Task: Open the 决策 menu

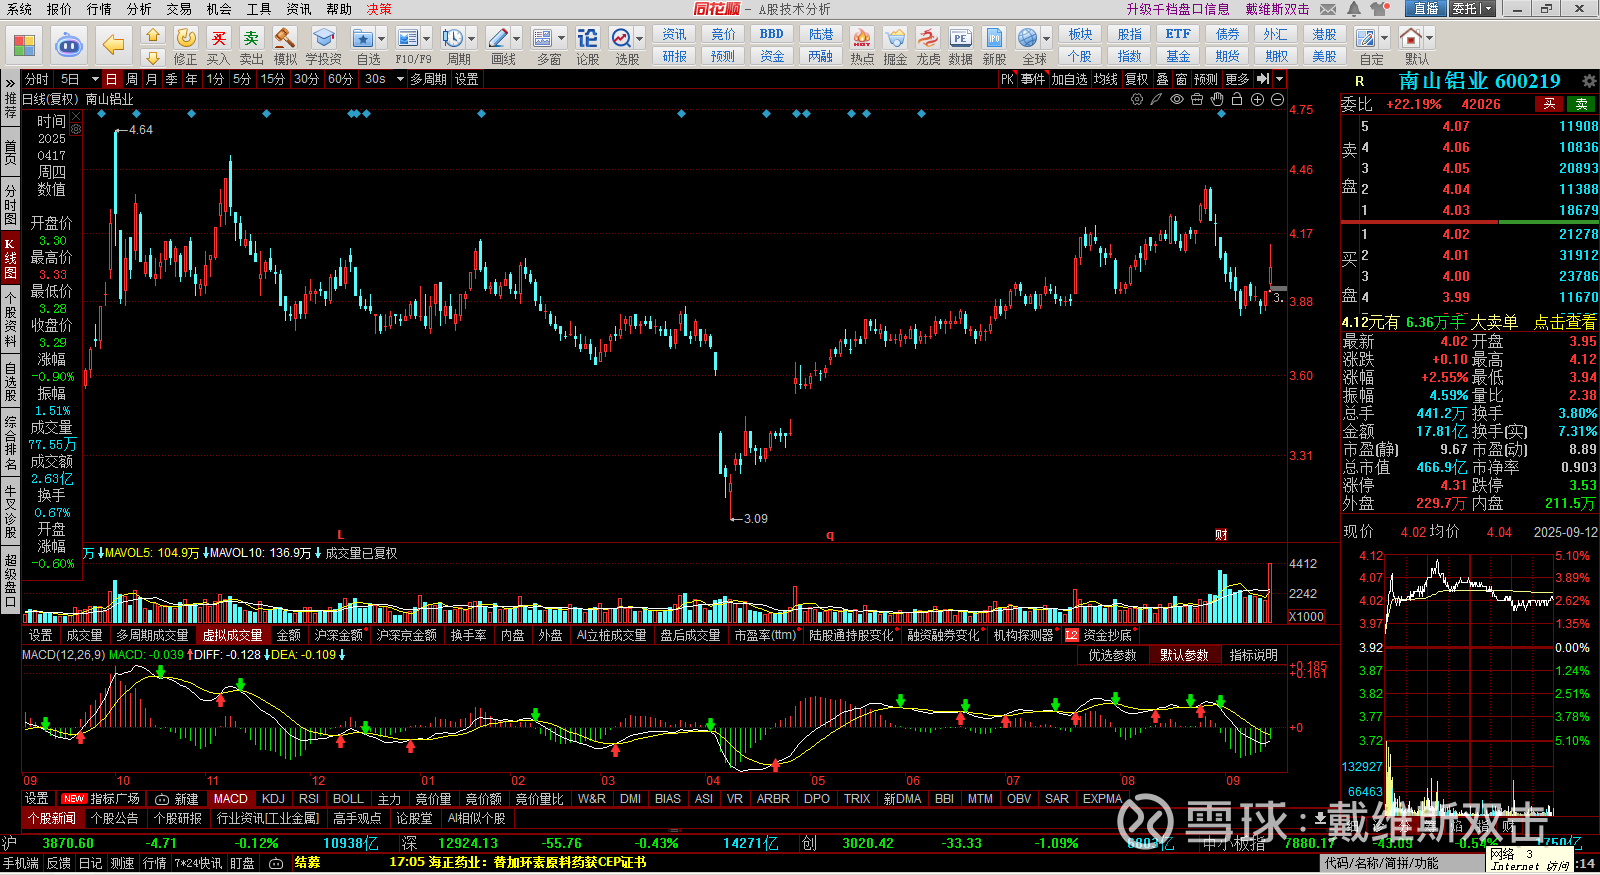Action: 379,9
